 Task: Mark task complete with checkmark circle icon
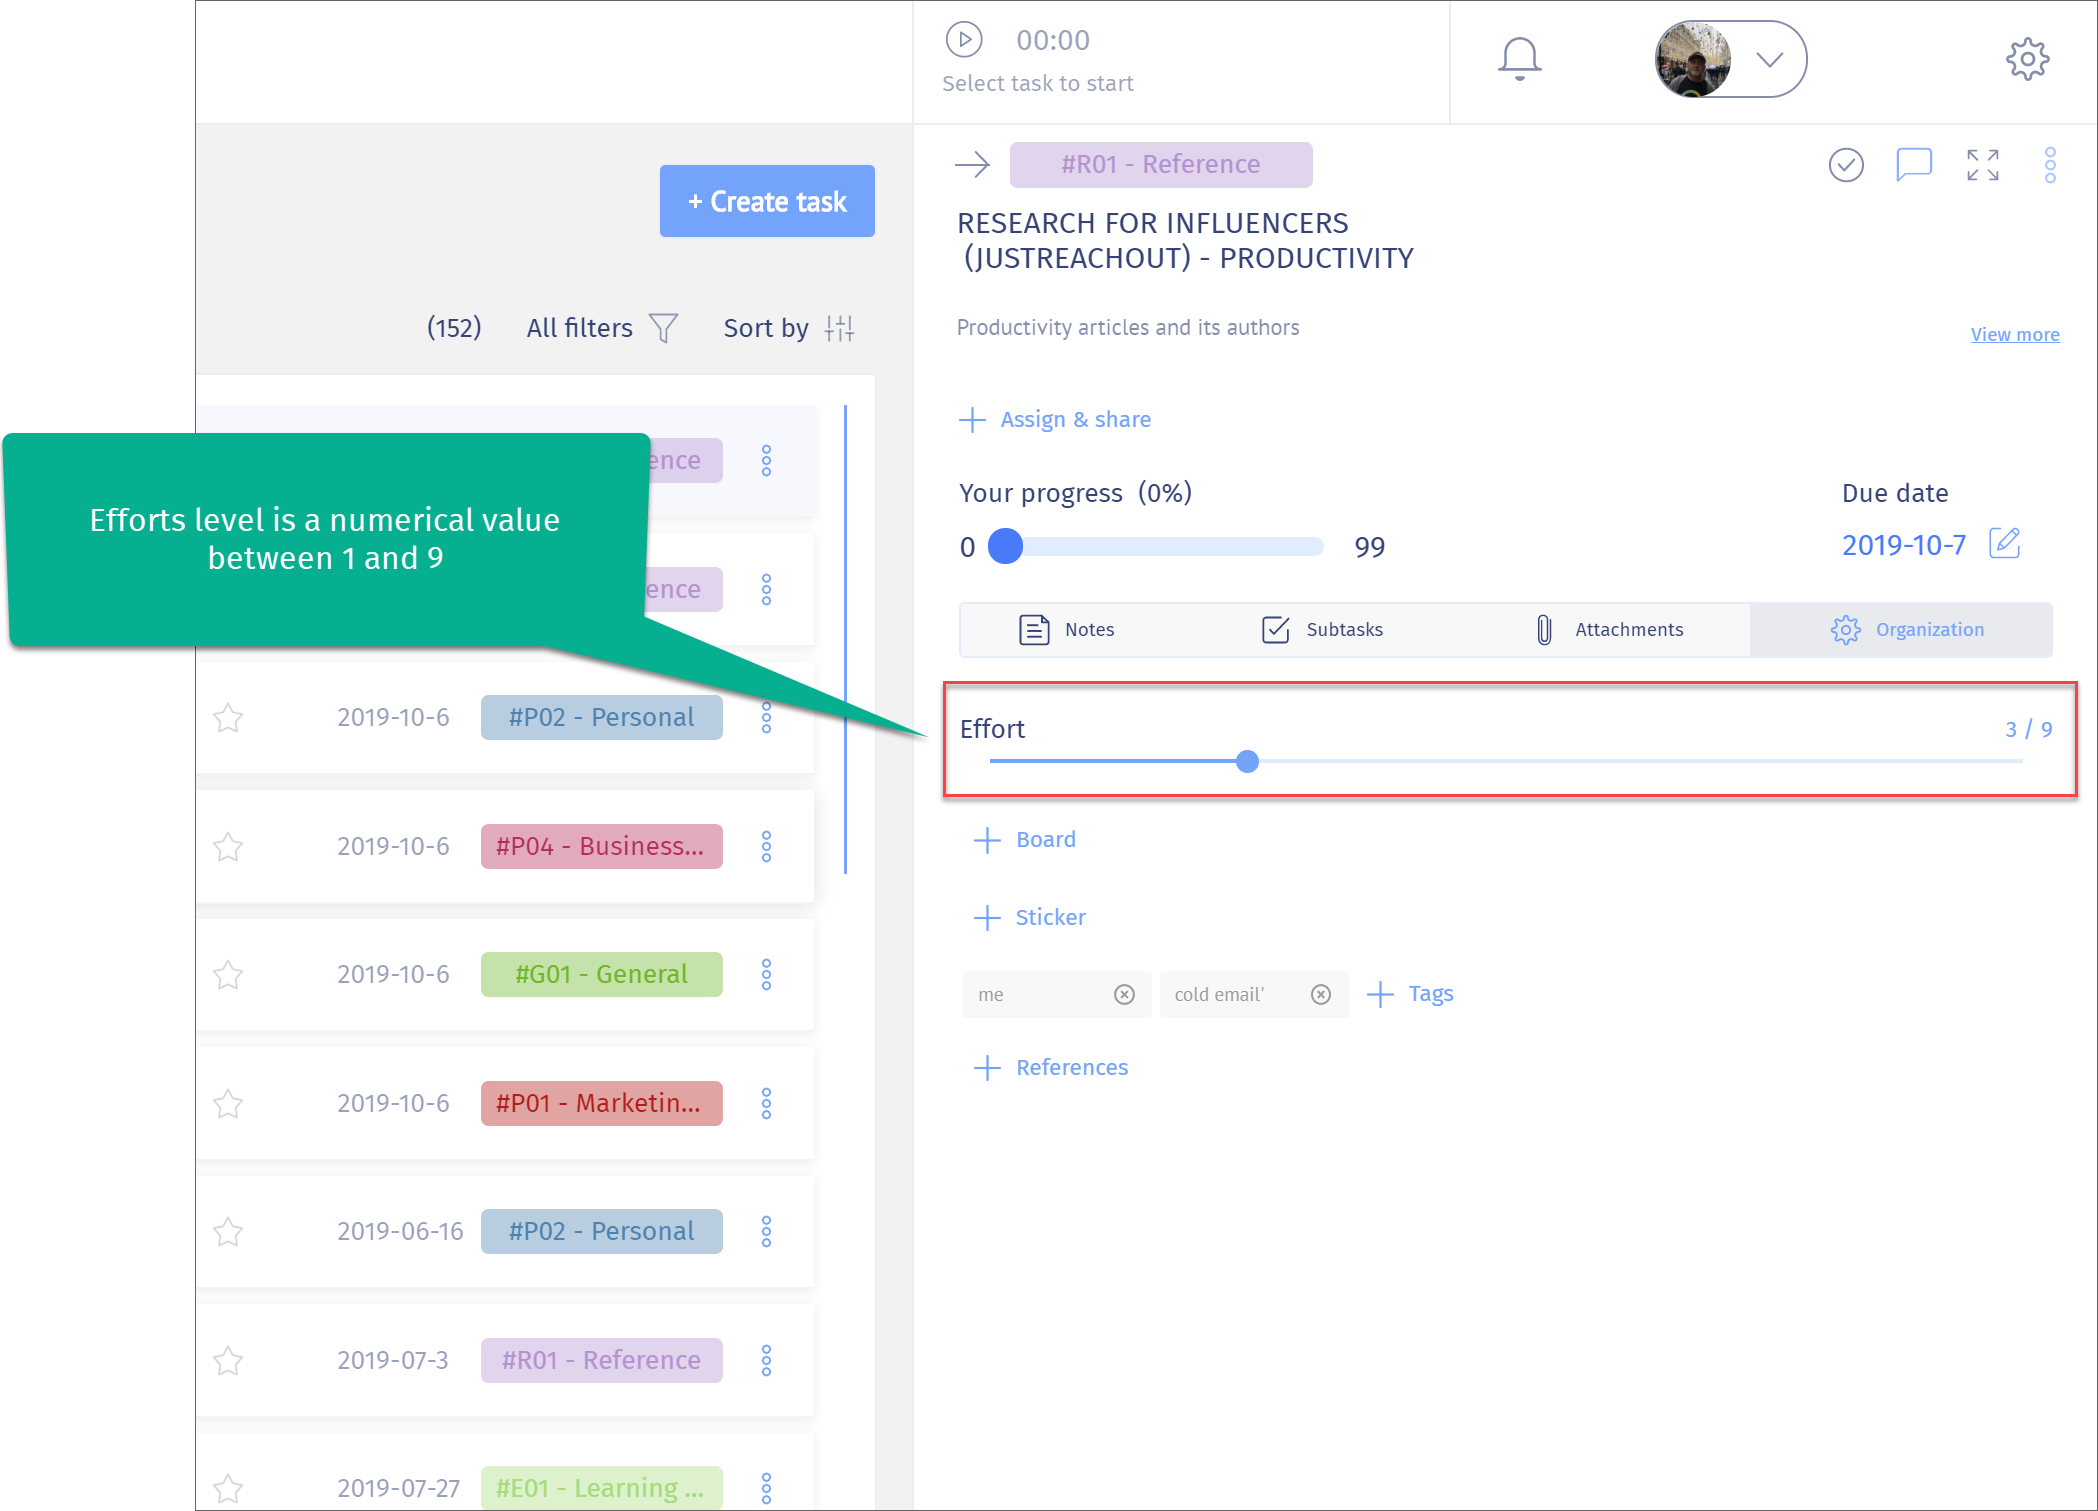(x=1846, y=164)
